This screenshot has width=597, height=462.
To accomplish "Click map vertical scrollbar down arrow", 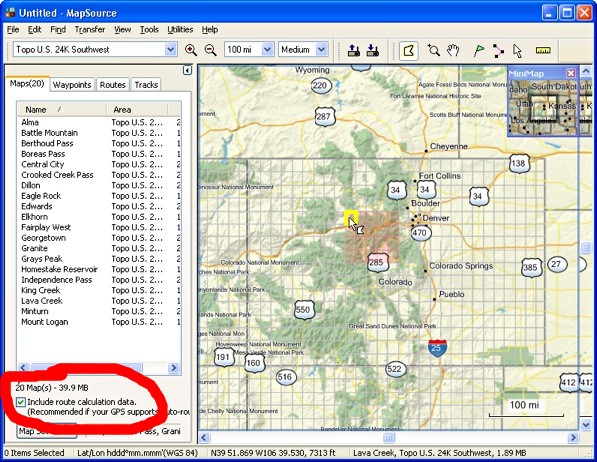I will [586, 424].
